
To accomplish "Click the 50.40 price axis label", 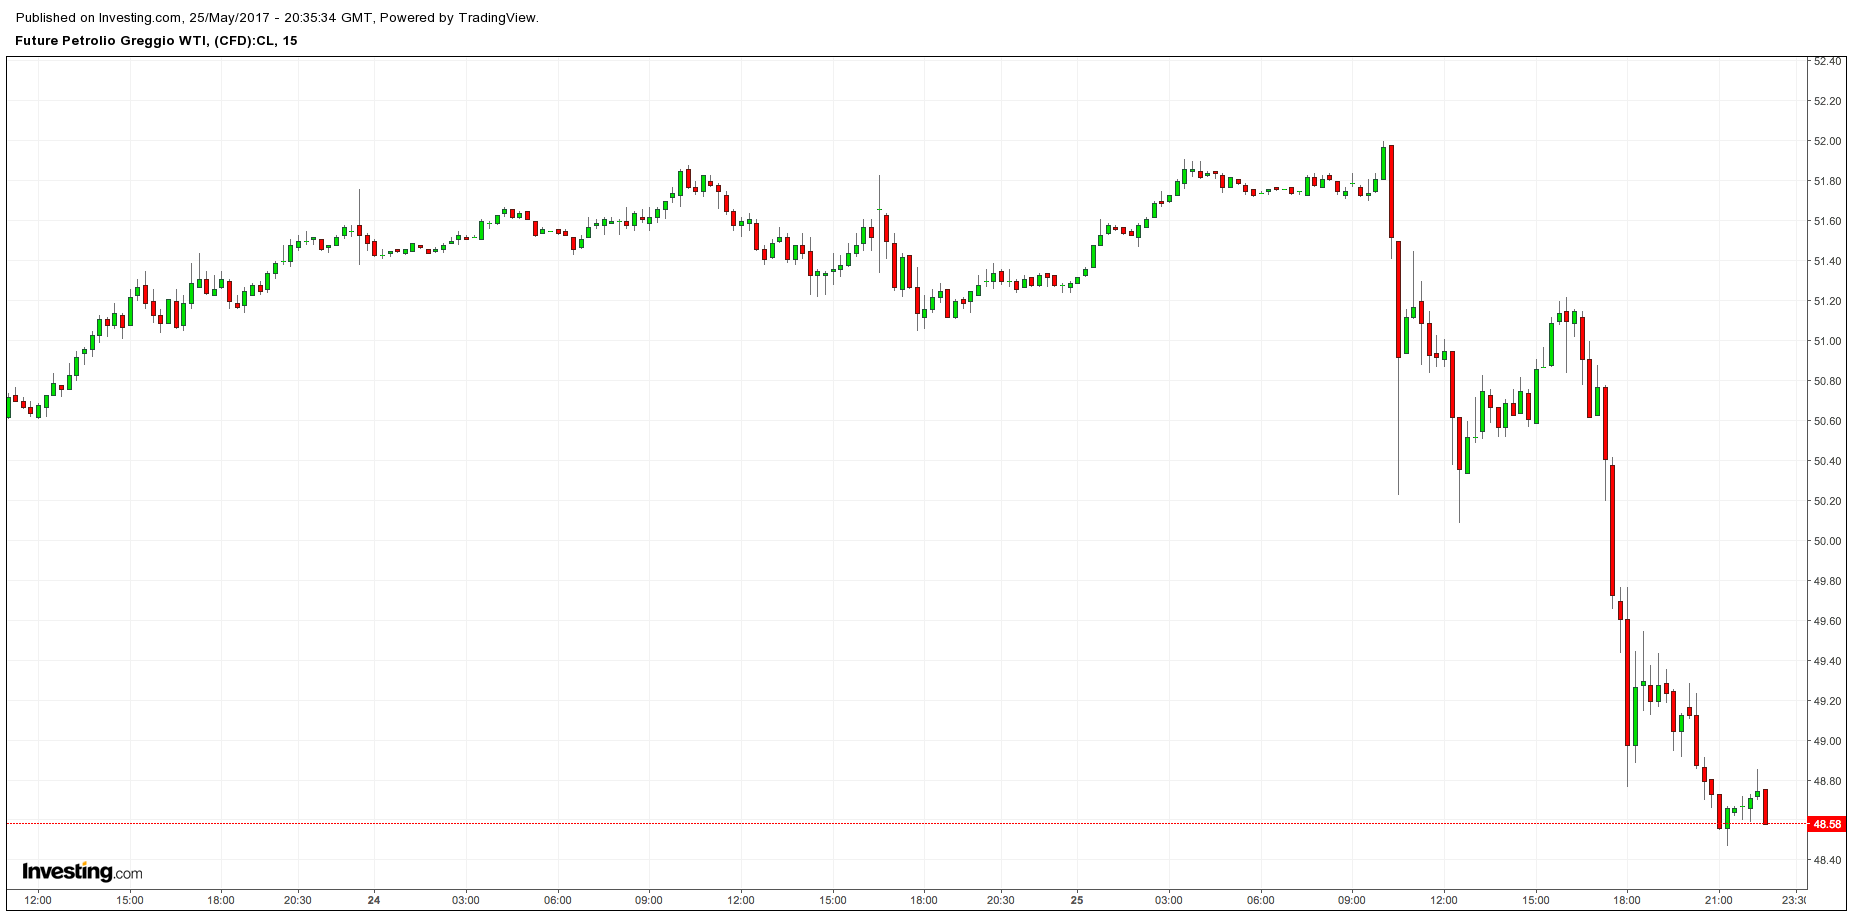I will click(1827, 462).
